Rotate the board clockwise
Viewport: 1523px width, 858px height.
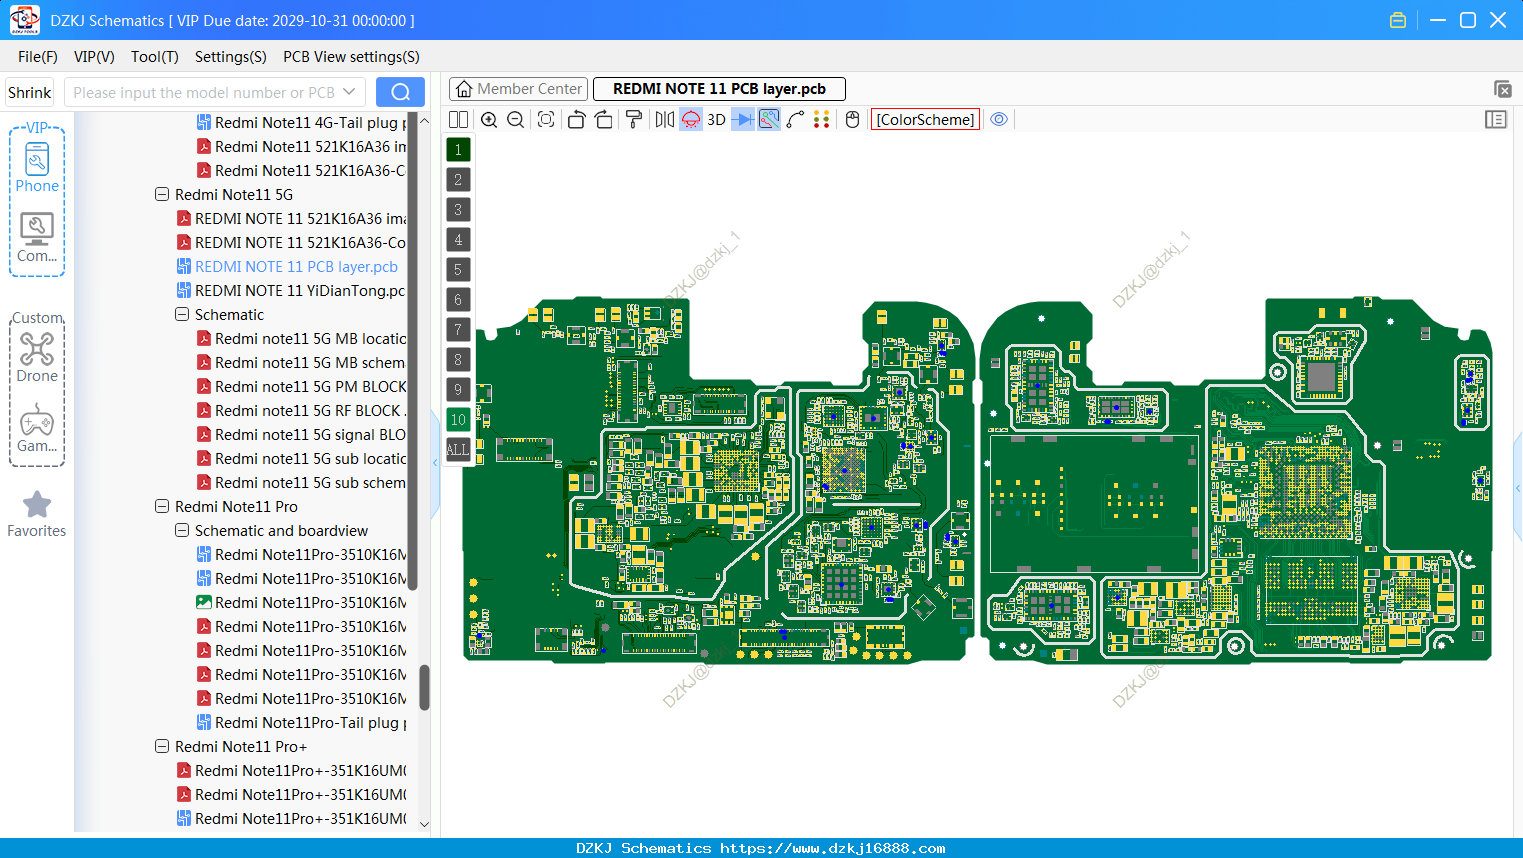tap(604, 119)
